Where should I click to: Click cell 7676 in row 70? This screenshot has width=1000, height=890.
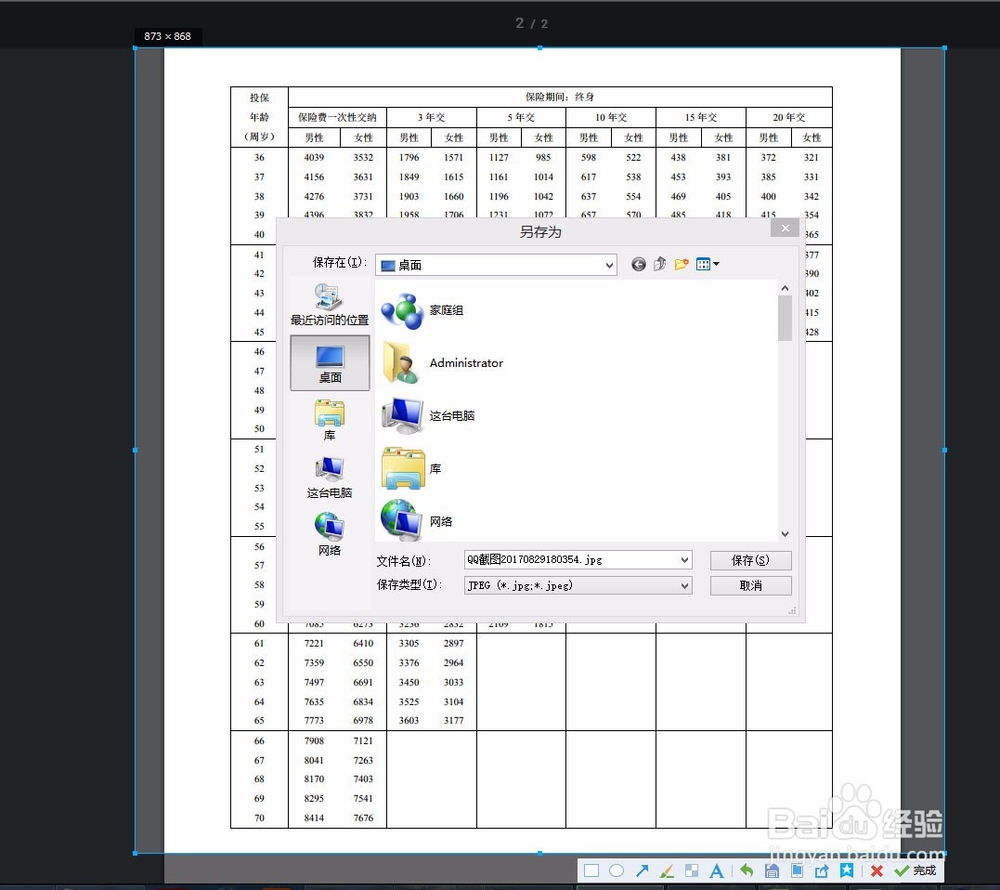[364, 818]
